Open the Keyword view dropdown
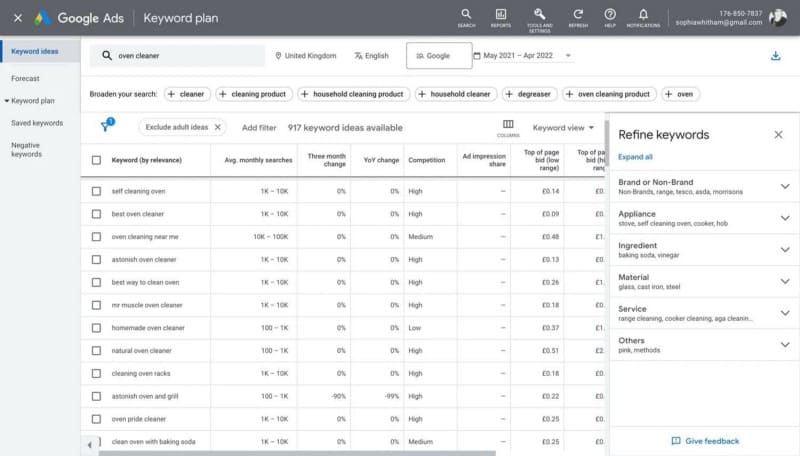 tap(563, 128)
